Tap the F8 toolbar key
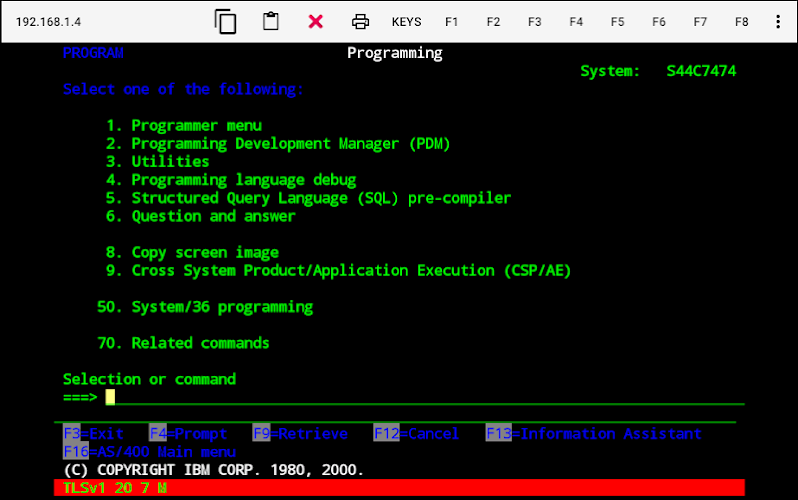Screen dimensions: 798x500 point(742,22)
